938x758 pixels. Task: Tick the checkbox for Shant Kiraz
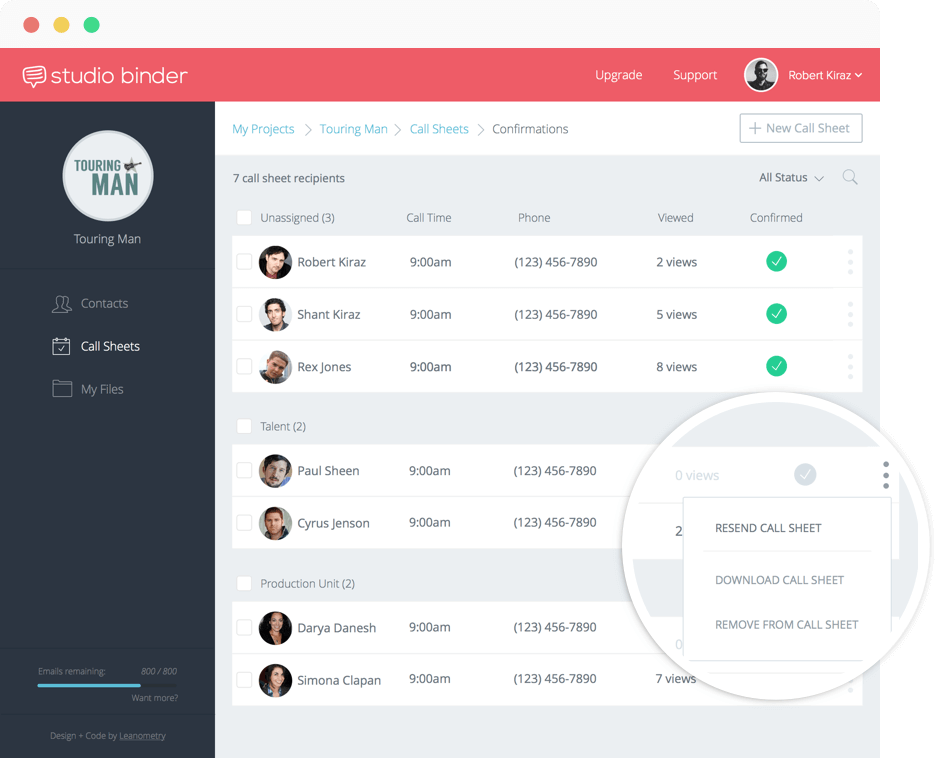(x=244, y=314)
